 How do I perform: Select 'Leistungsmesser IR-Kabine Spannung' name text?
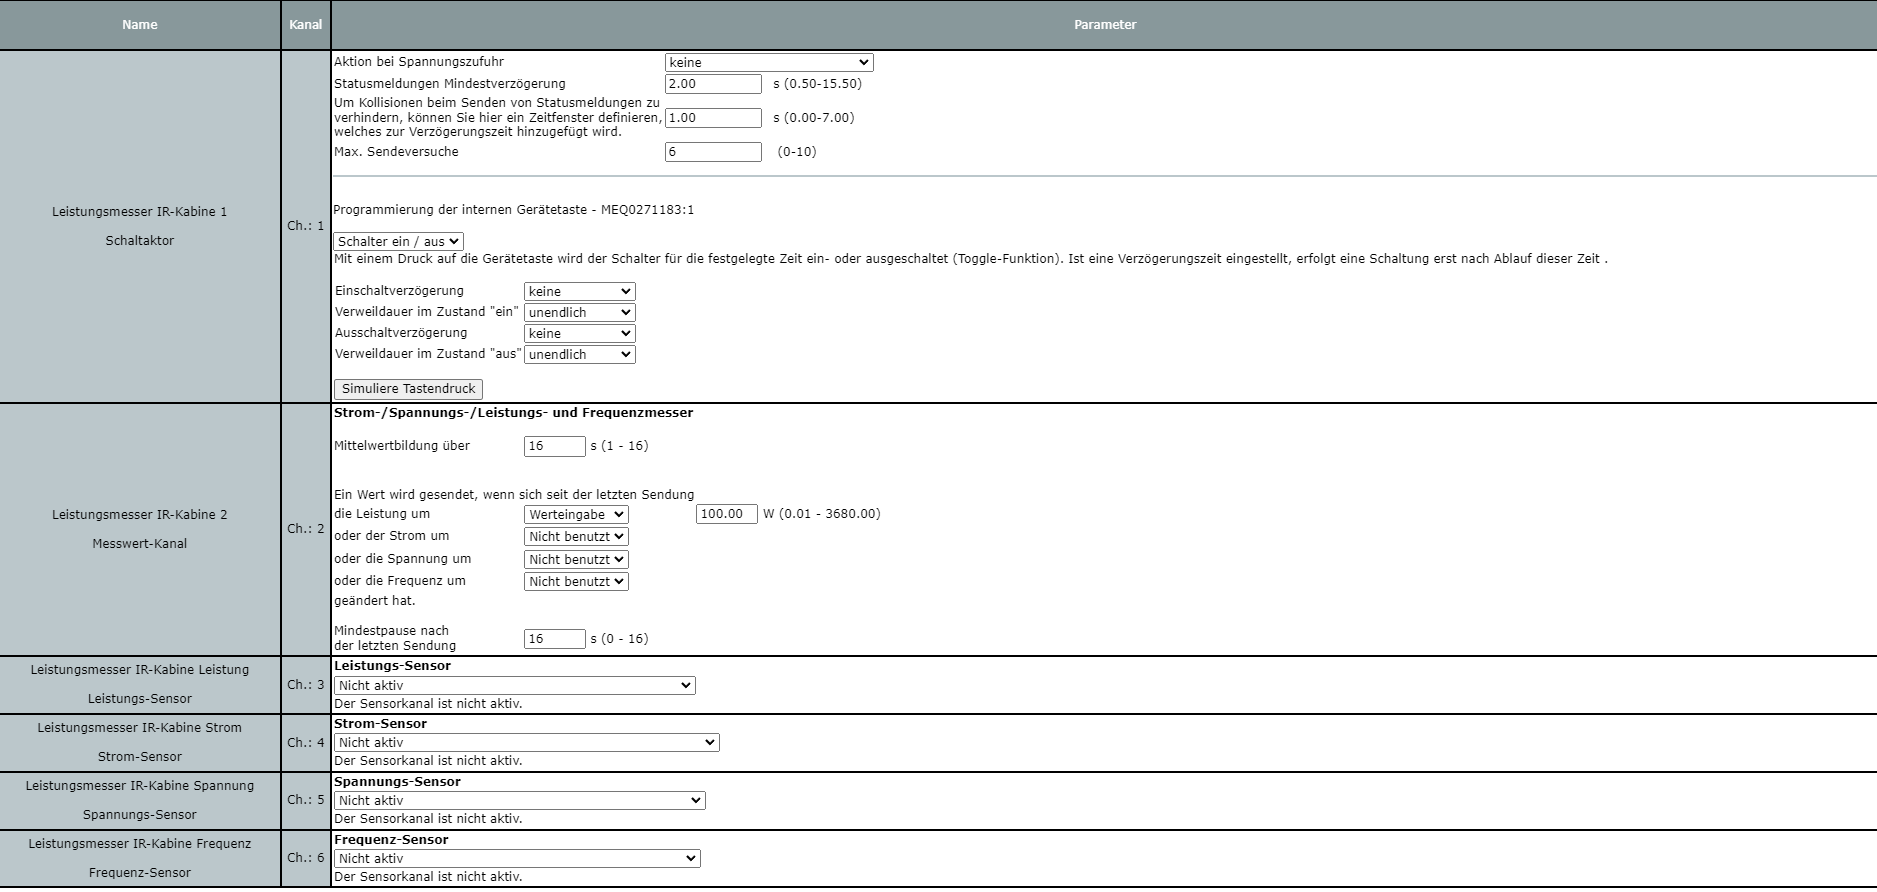[140, 786]
